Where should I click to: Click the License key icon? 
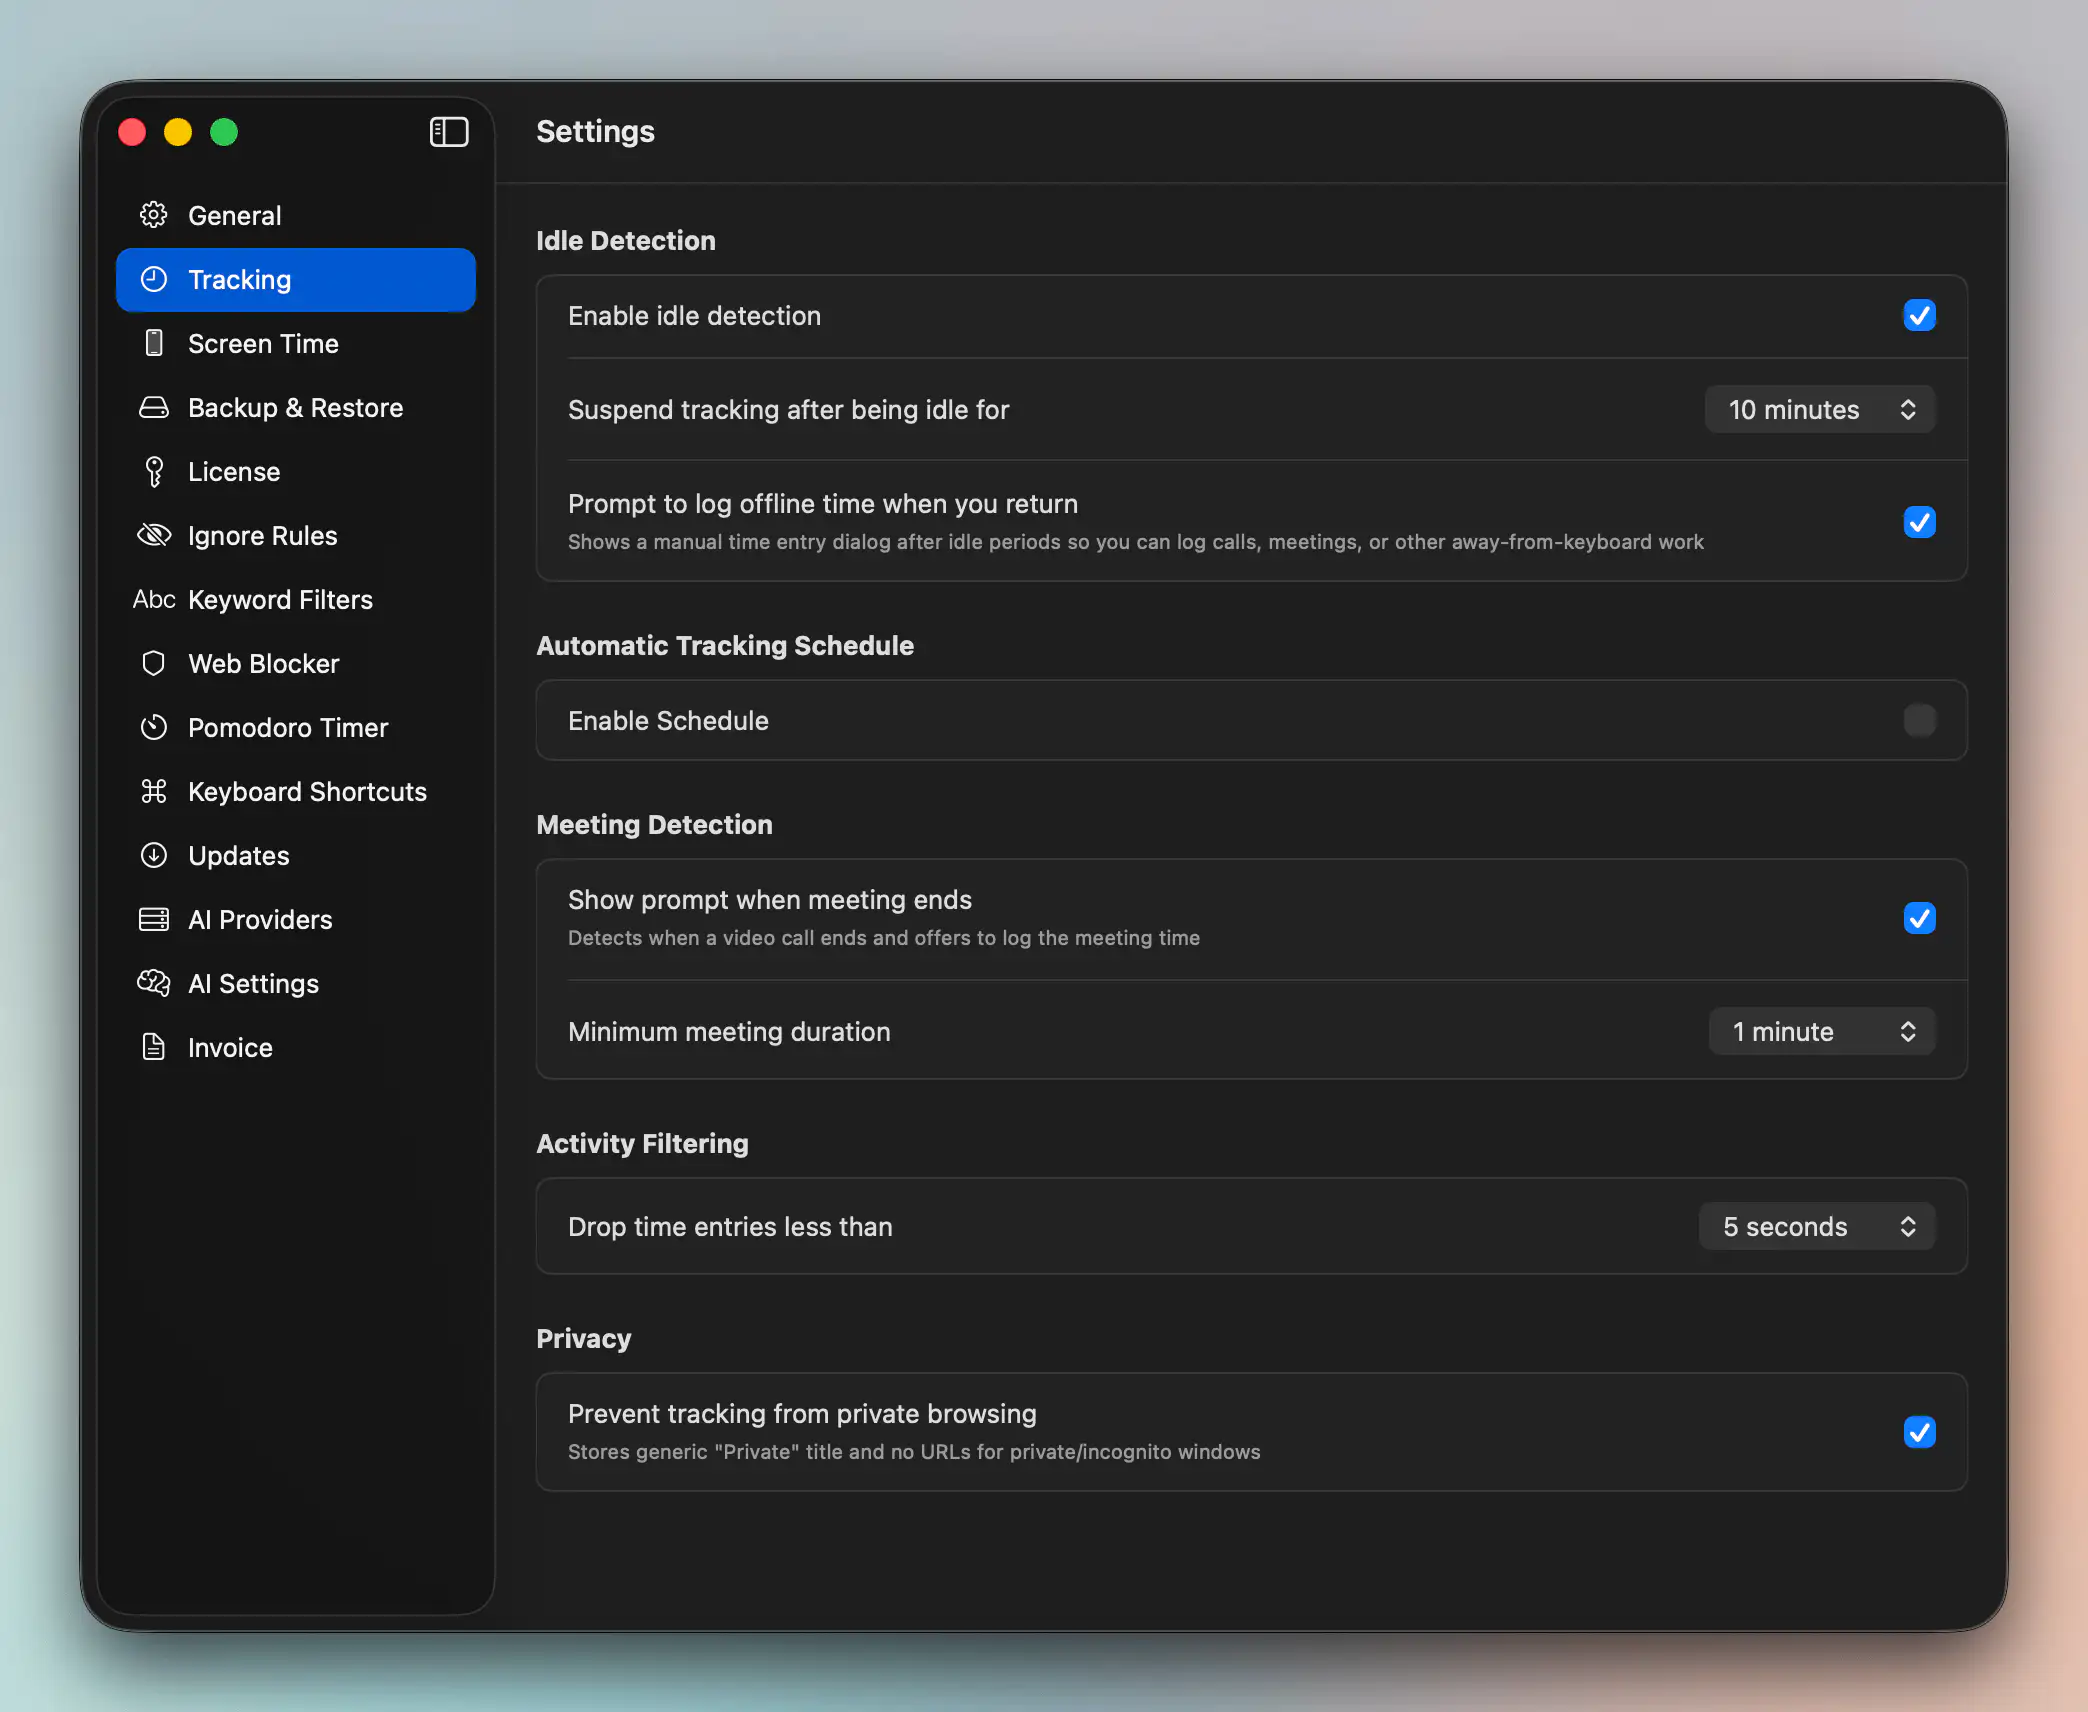point(153,471)
